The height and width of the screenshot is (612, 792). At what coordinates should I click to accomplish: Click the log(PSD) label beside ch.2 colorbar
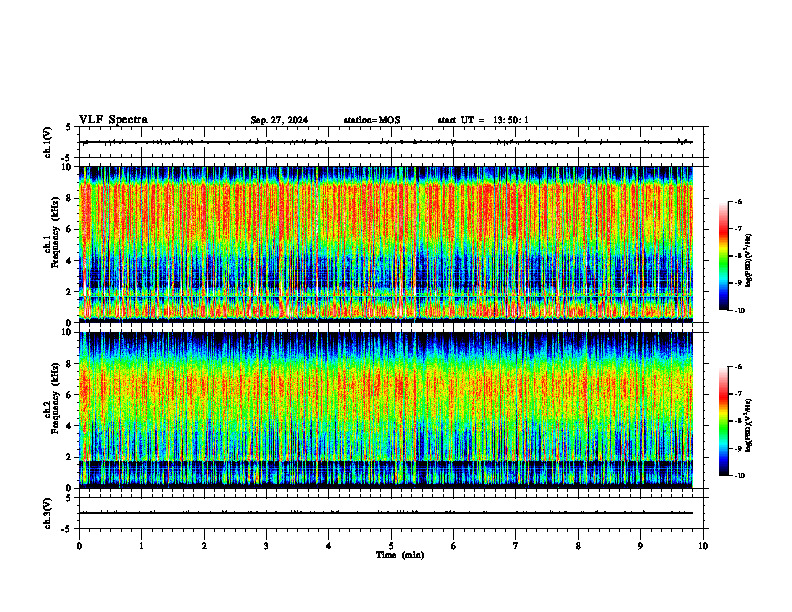[749, 426]
